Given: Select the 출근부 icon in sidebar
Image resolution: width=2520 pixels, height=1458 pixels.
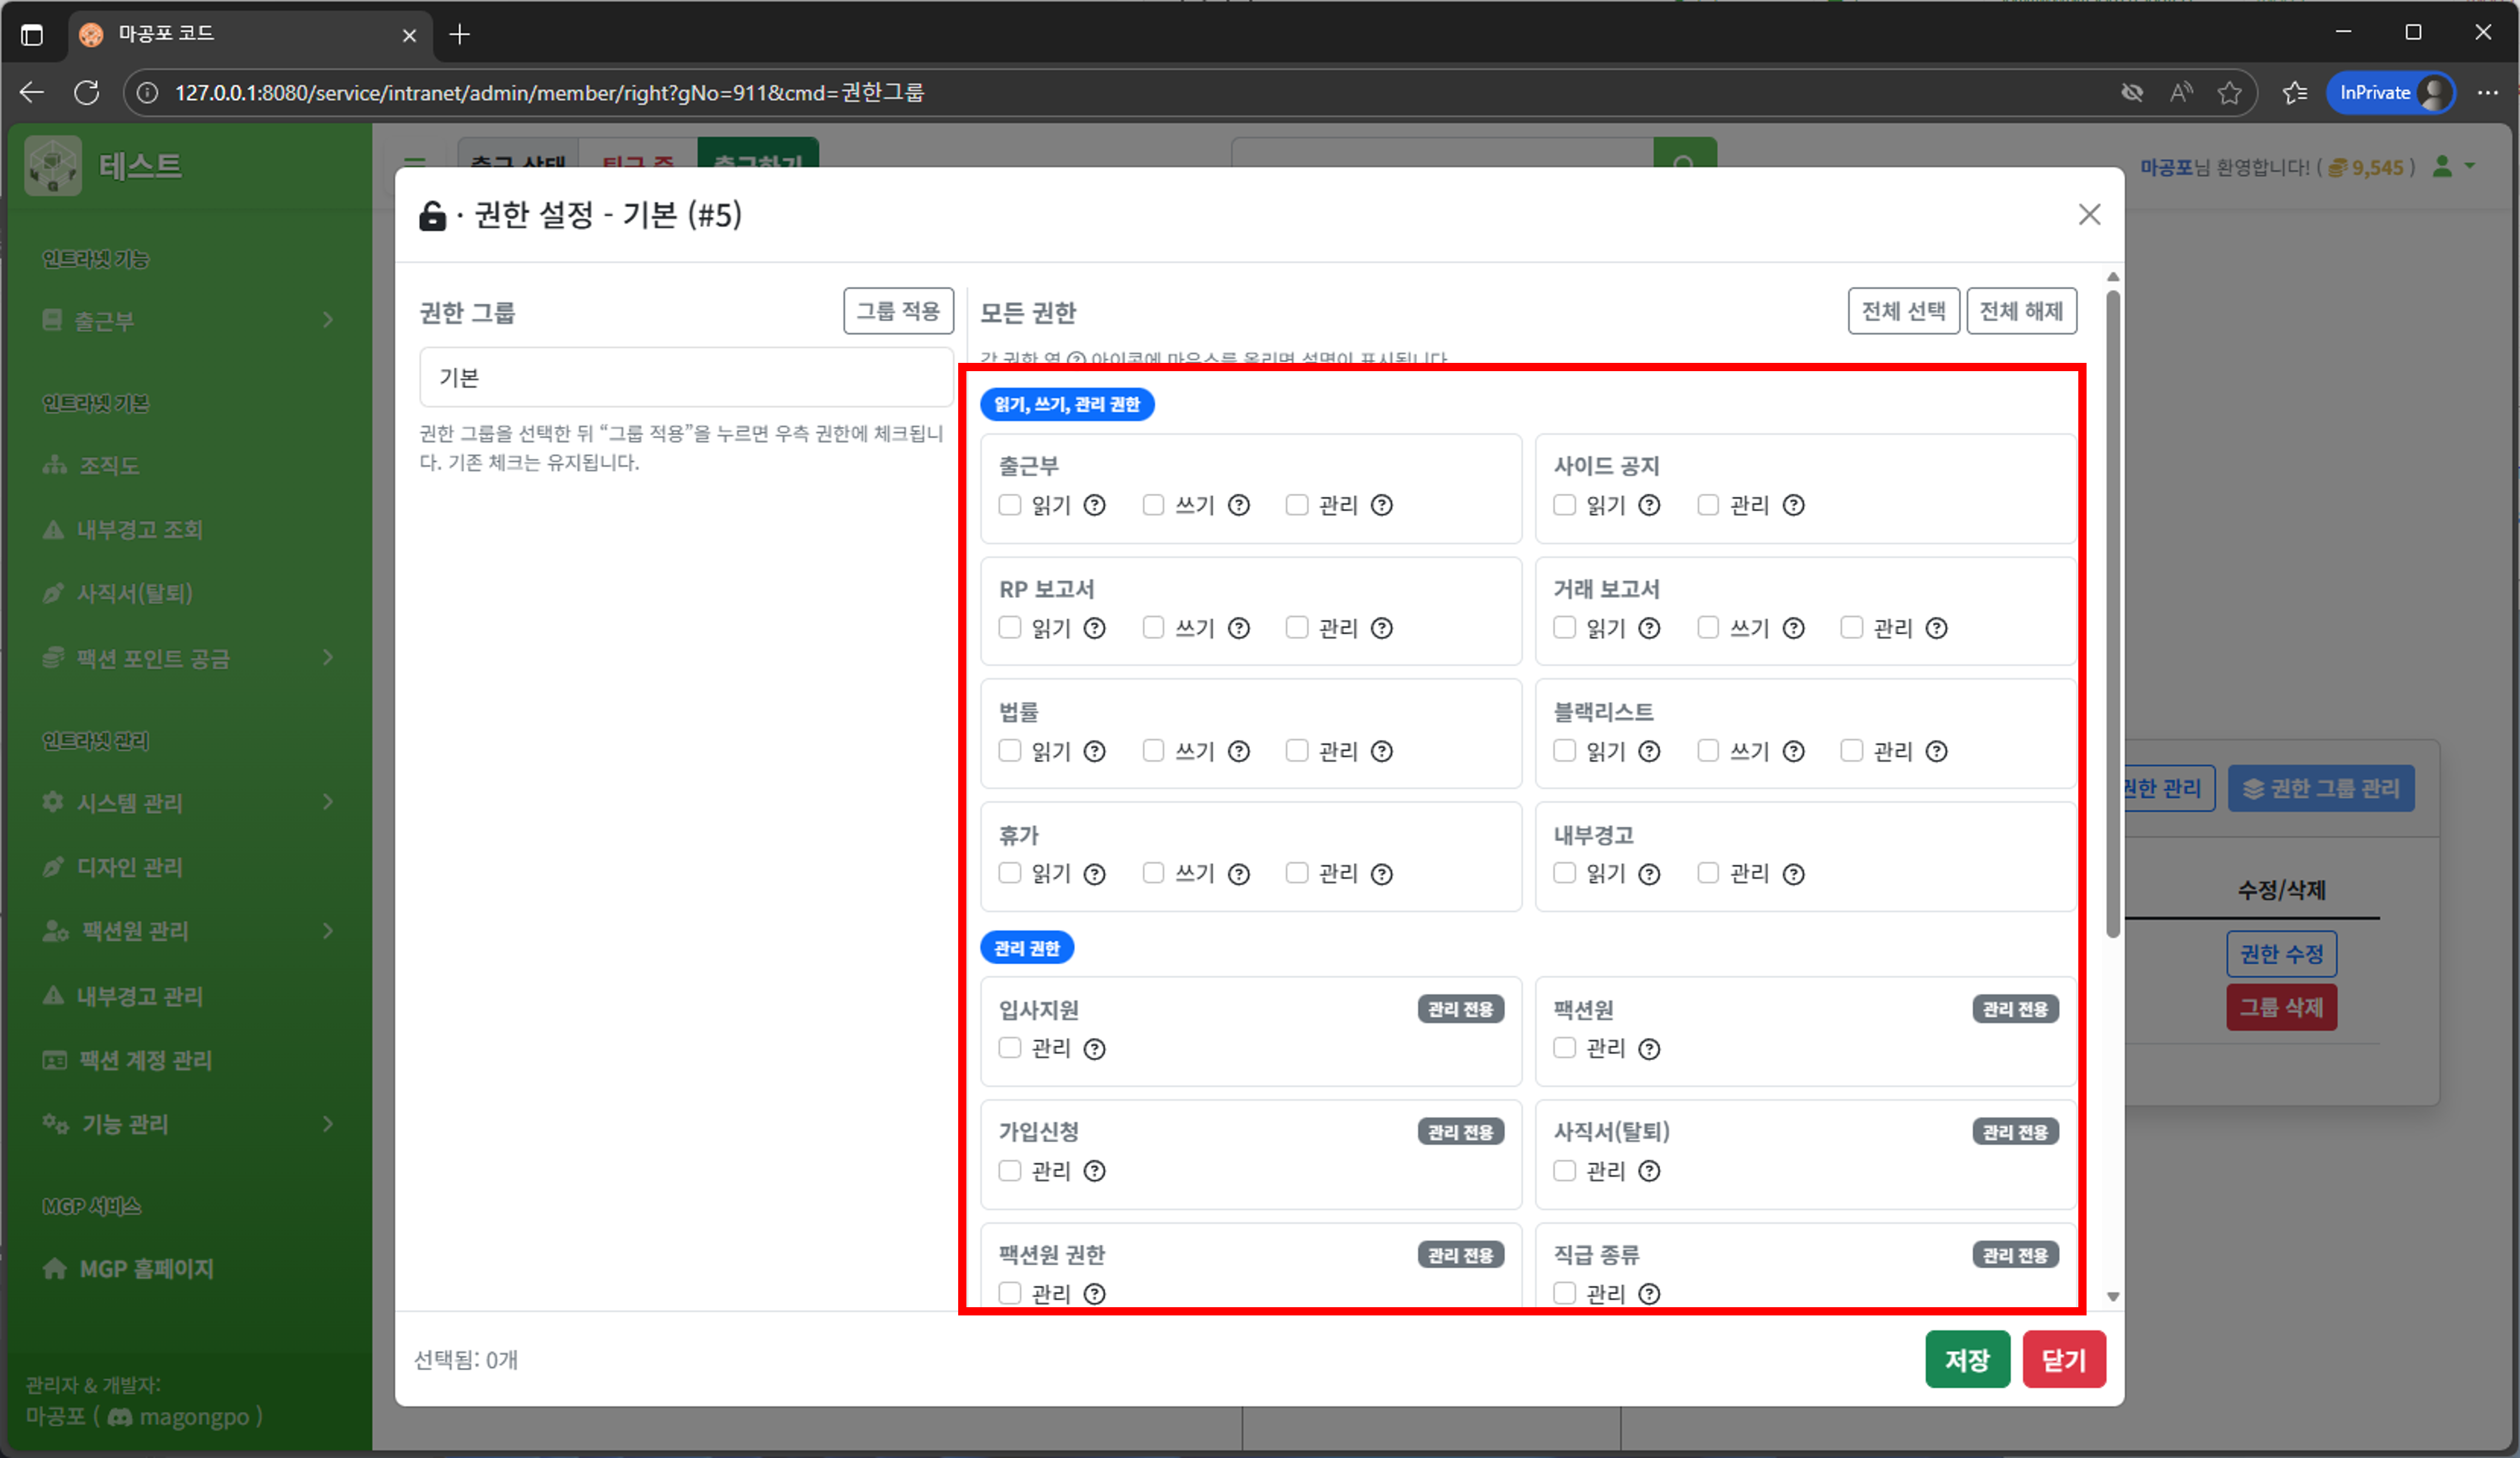Looking at the screenshot, I should click(53, 319).
